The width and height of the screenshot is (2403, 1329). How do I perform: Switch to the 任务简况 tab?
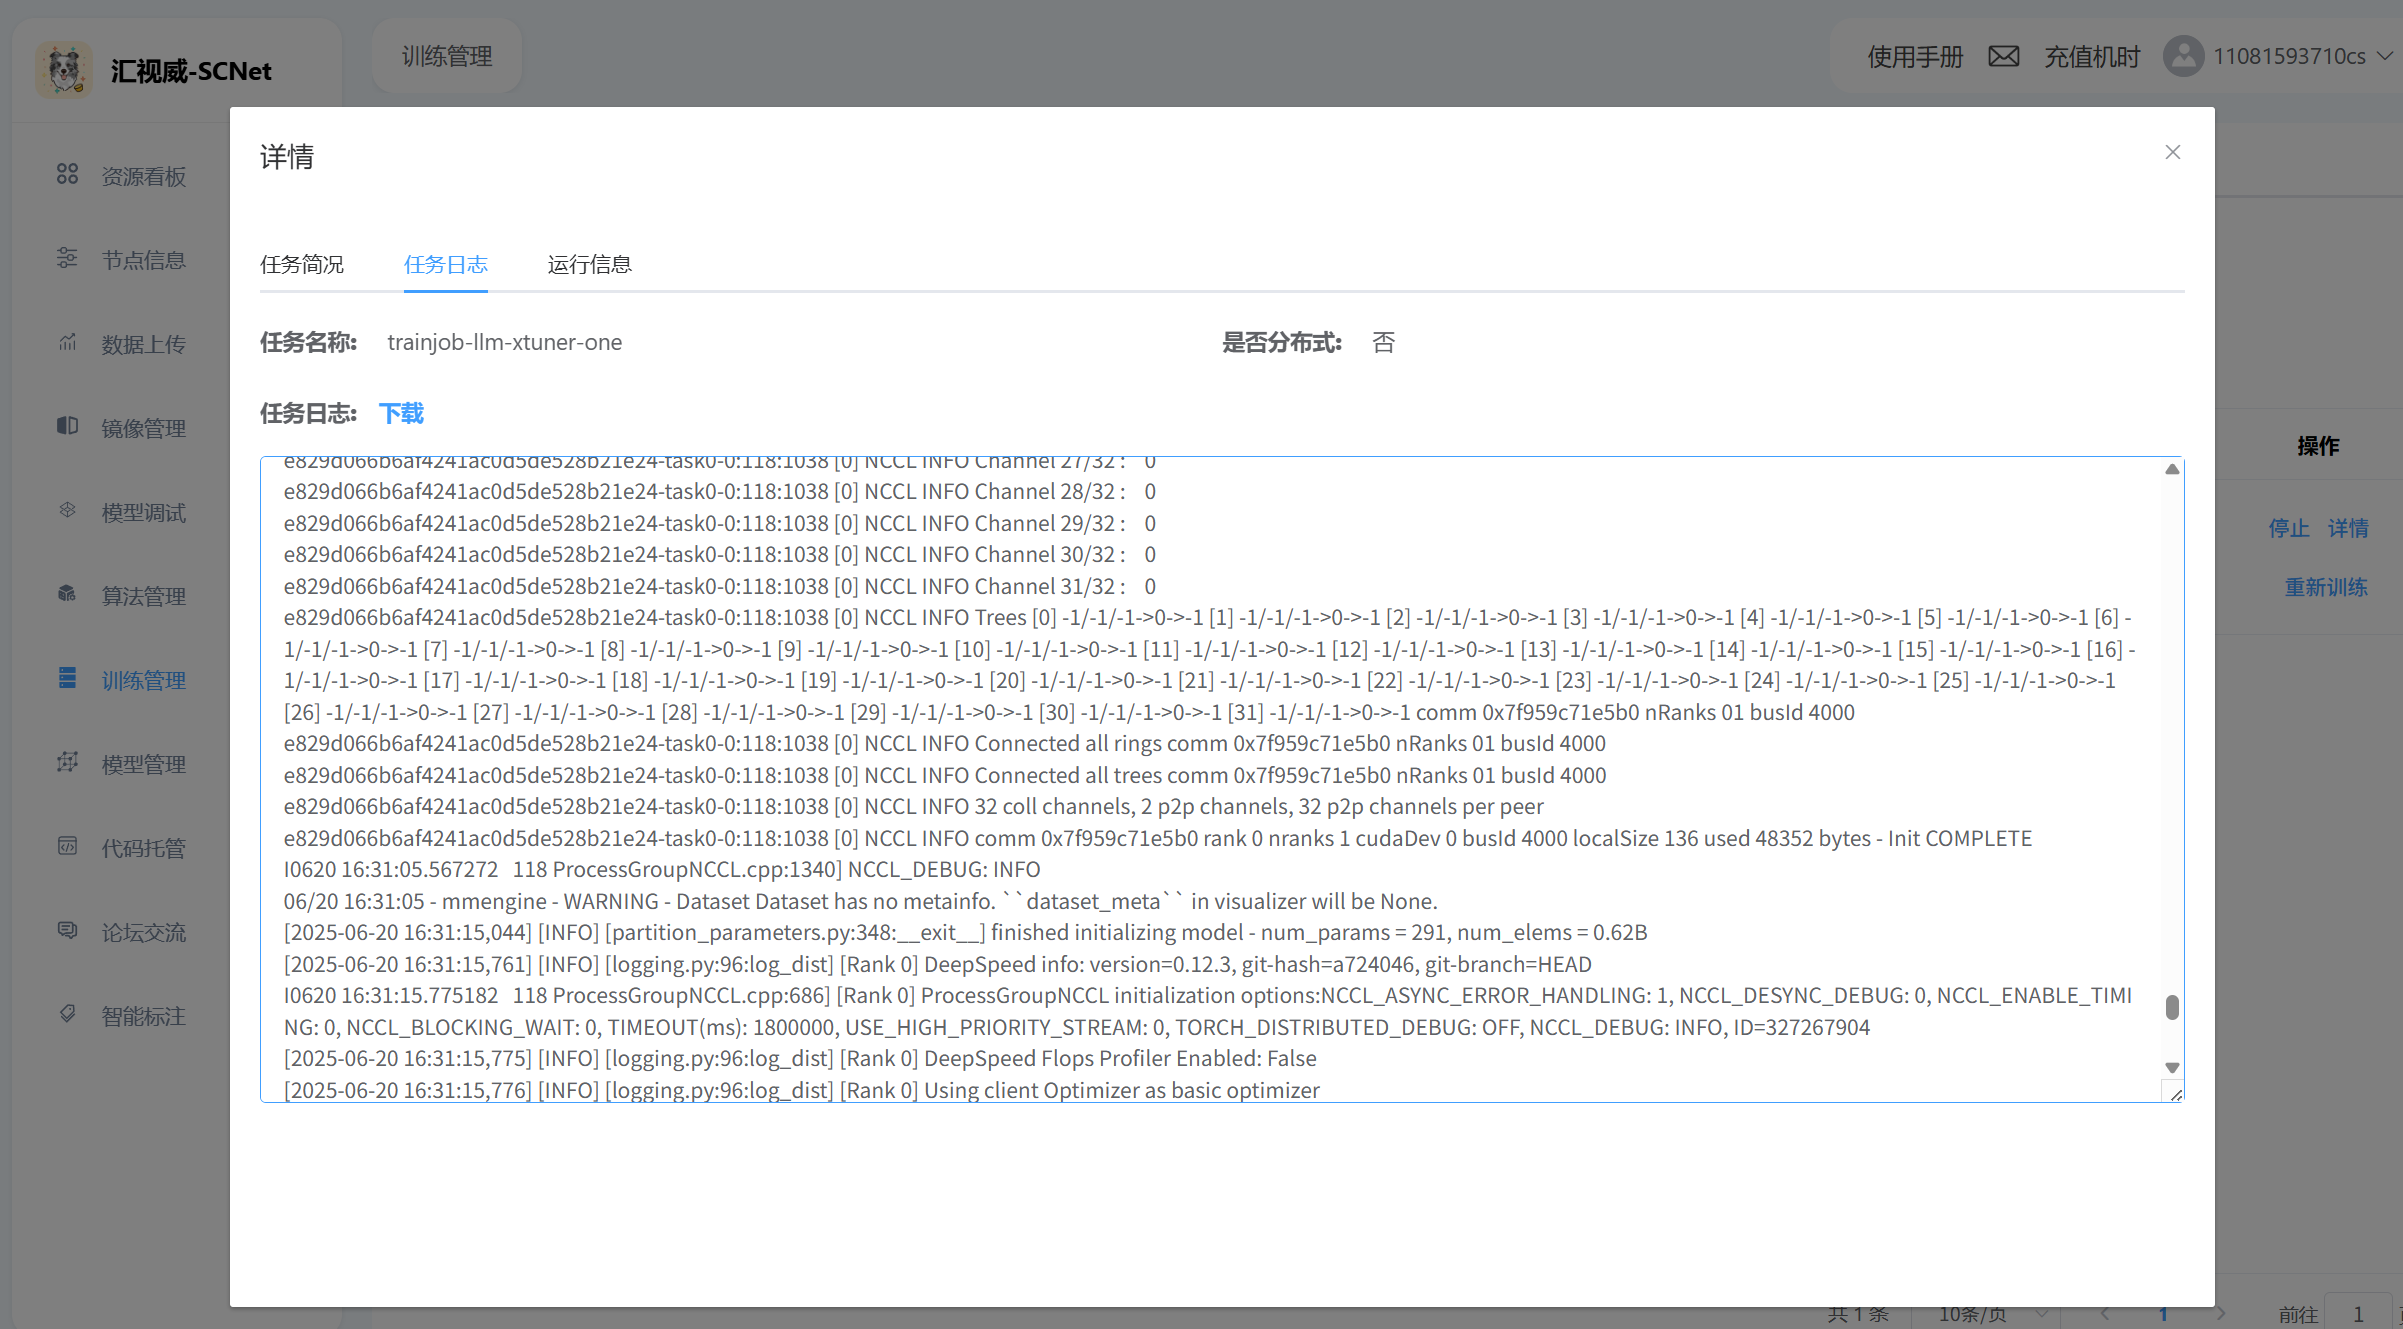(302, 264)
